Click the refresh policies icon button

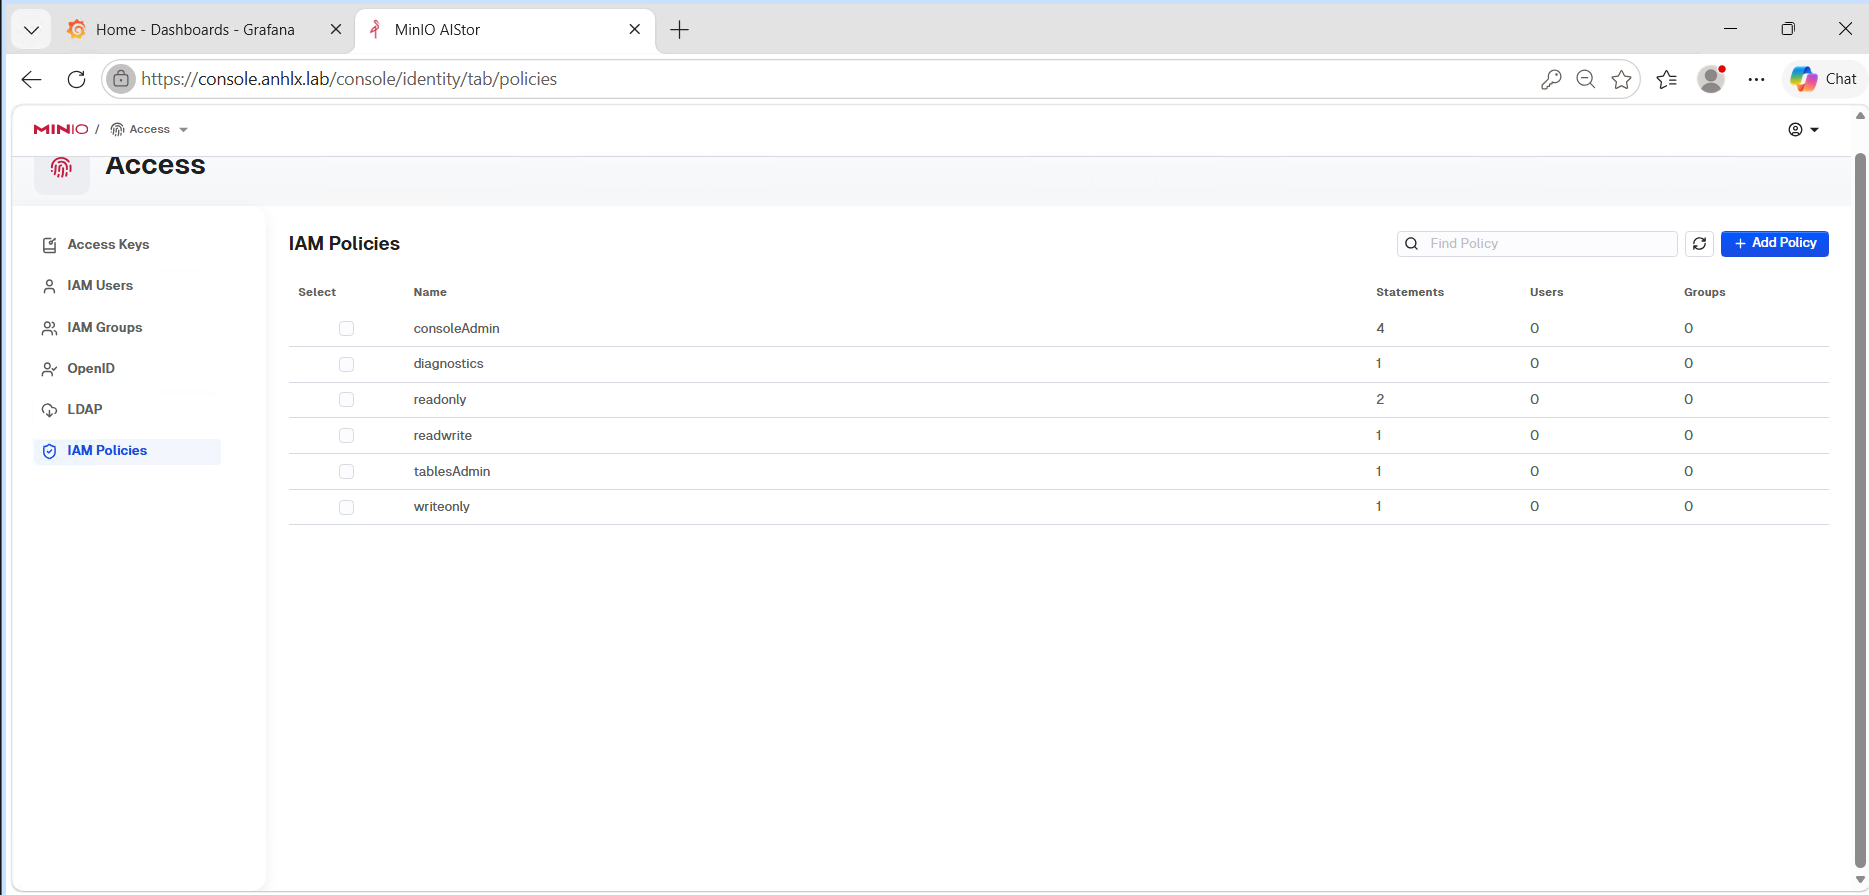(x=1699, y=243)
